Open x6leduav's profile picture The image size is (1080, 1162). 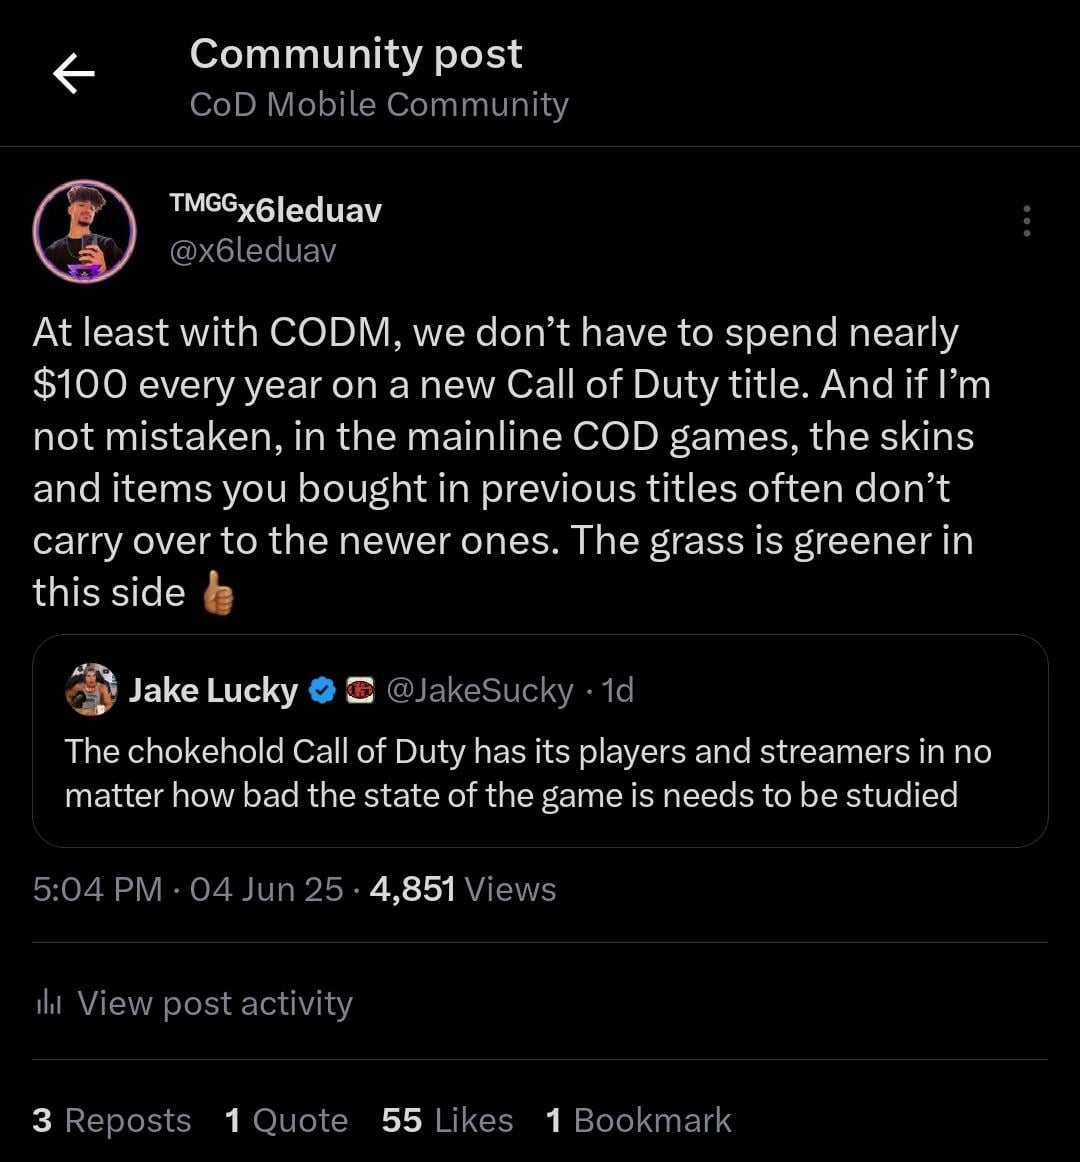tap(85, 231)
